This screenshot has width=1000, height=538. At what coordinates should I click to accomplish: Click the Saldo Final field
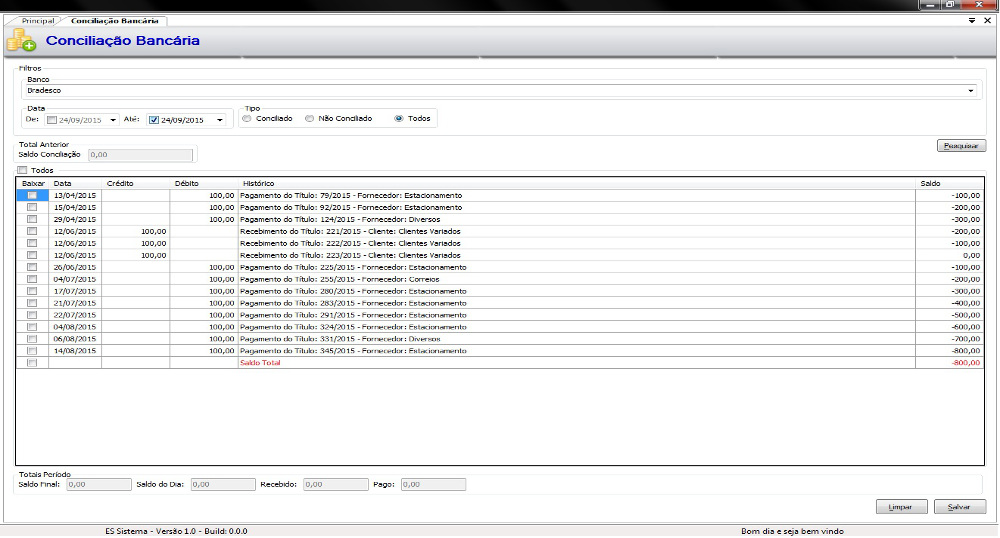click(99, 484)
